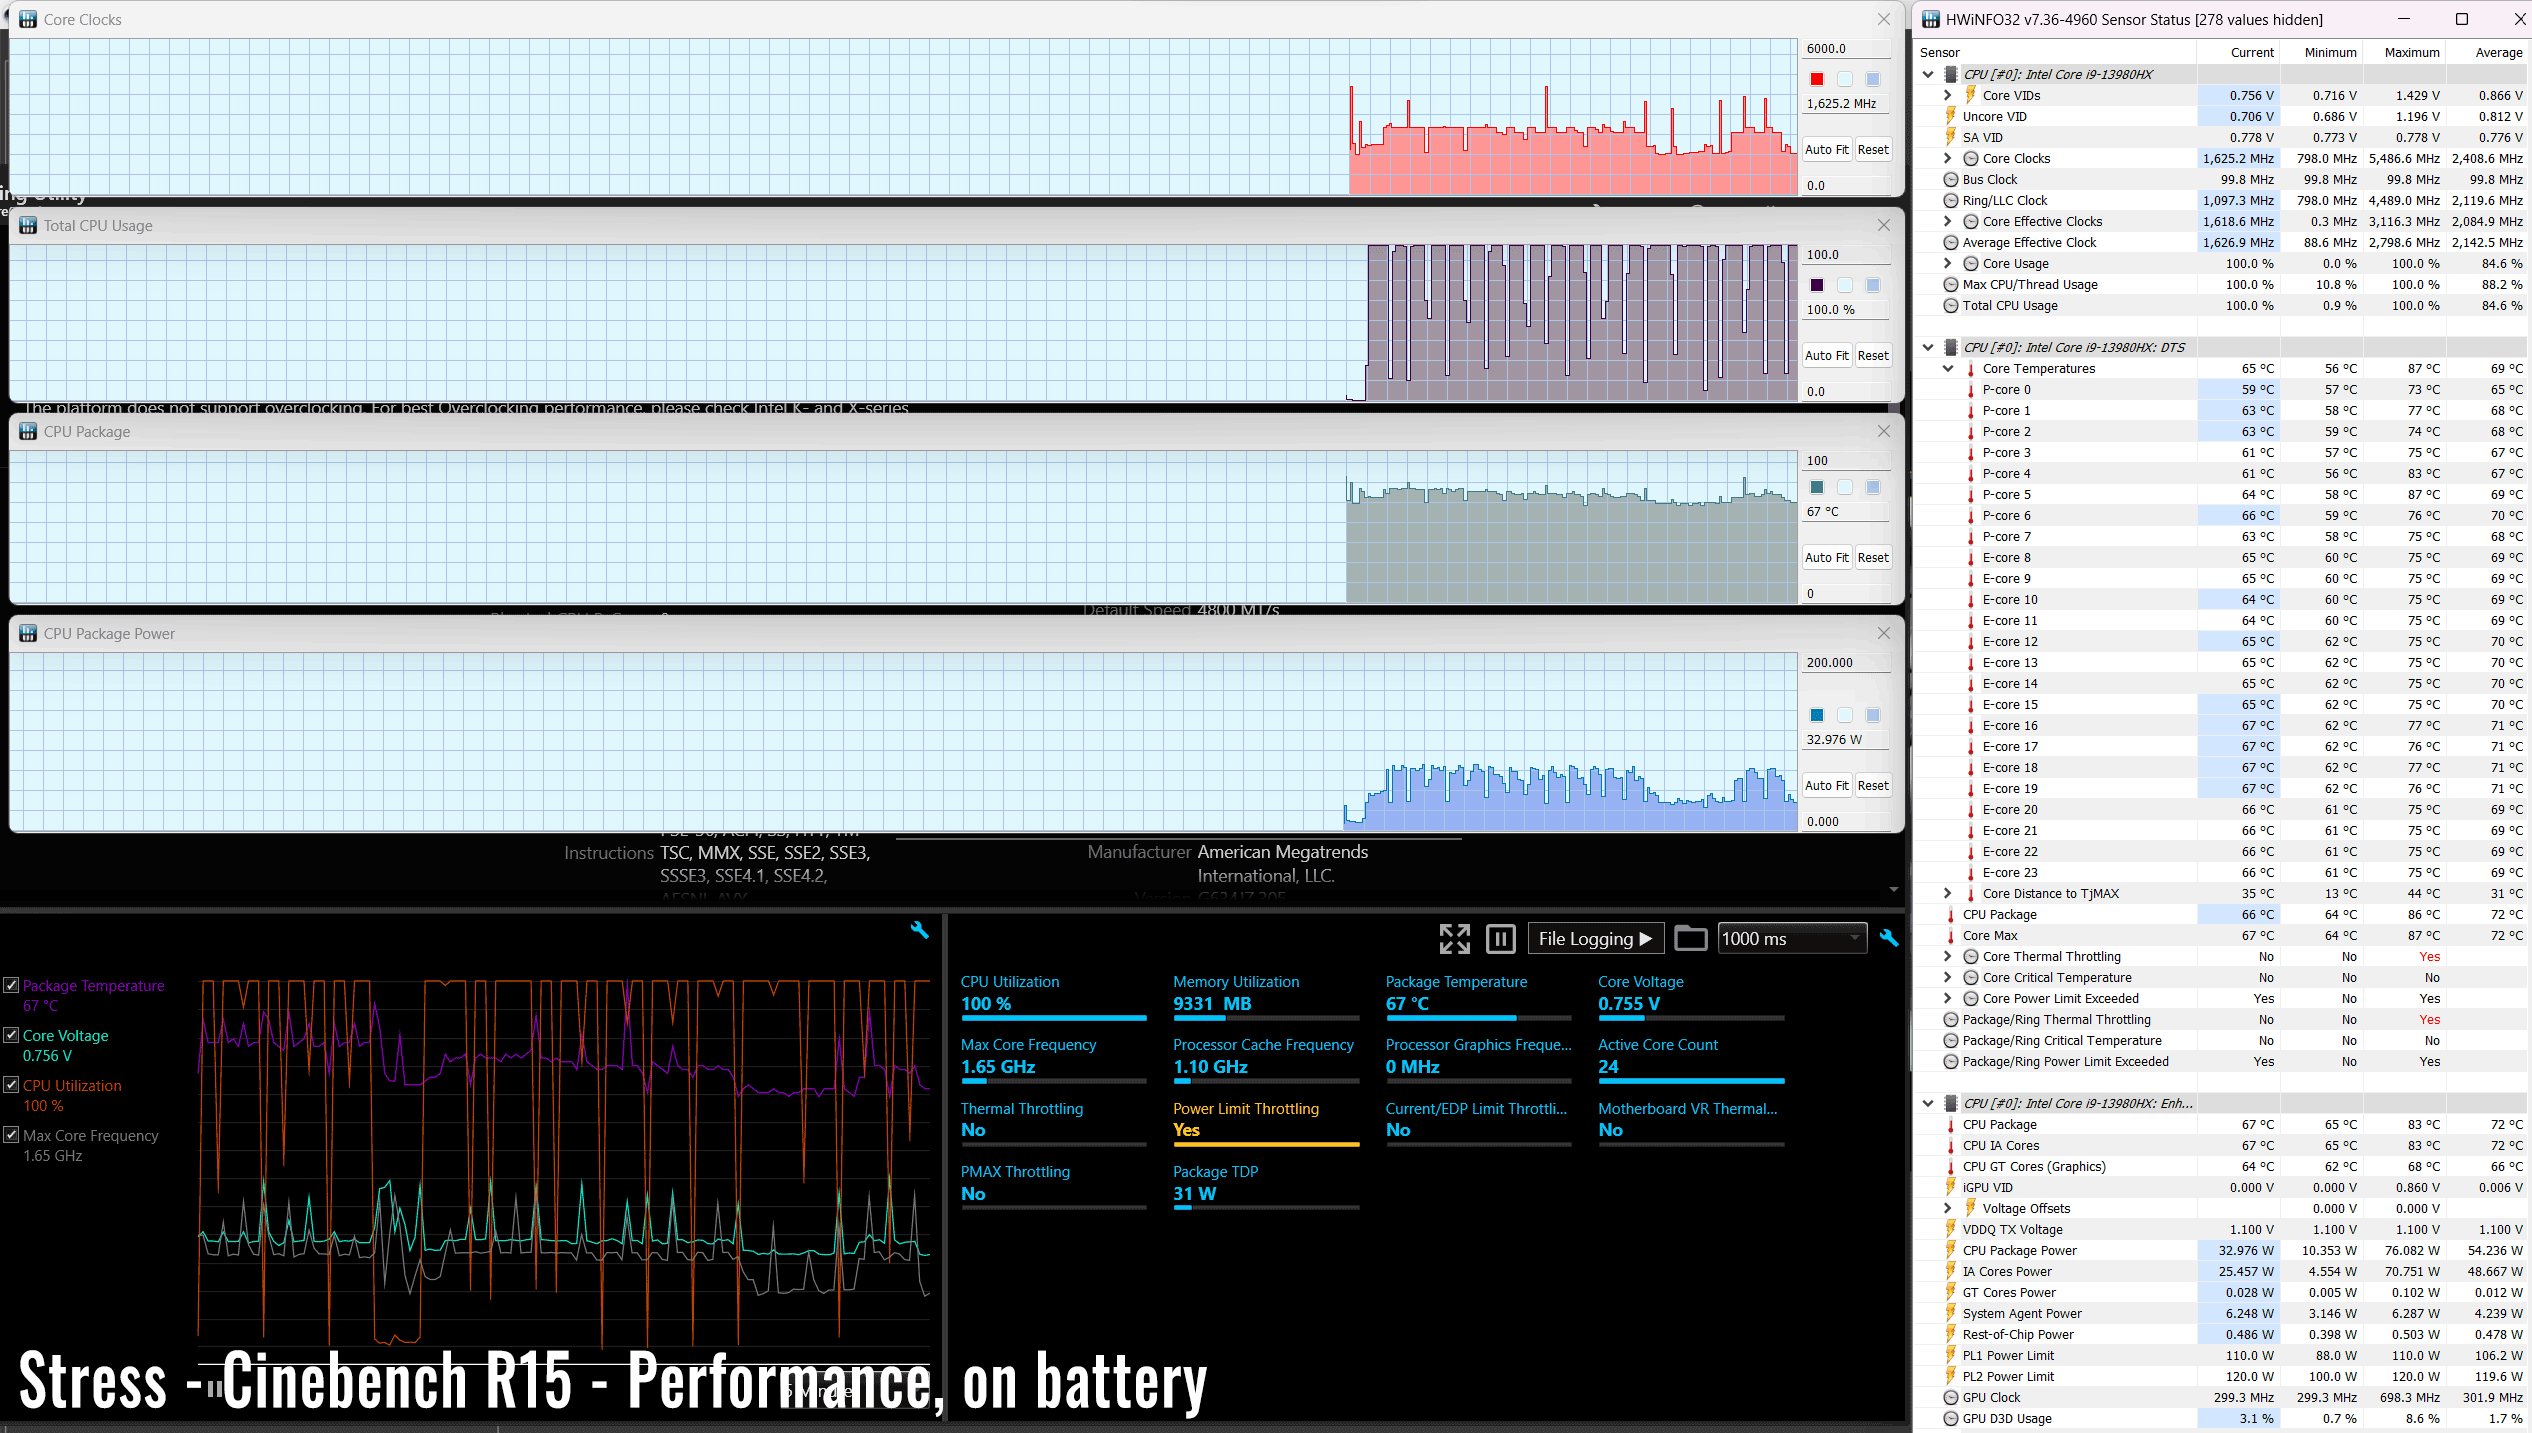Open the 1000 ms polling interval dropdown

point(1791,938)
